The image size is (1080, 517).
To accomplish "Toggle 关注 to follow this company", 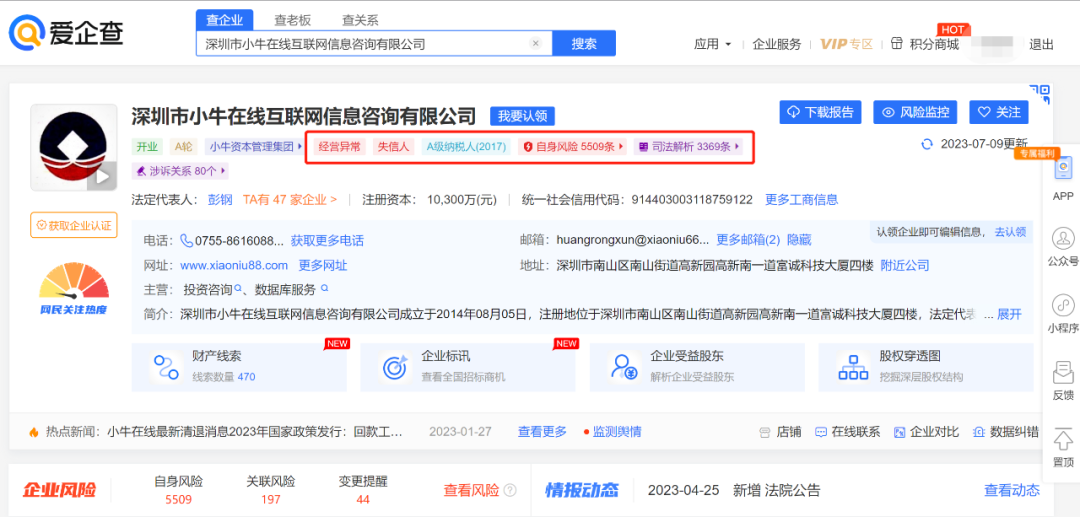I will (998, 112).
